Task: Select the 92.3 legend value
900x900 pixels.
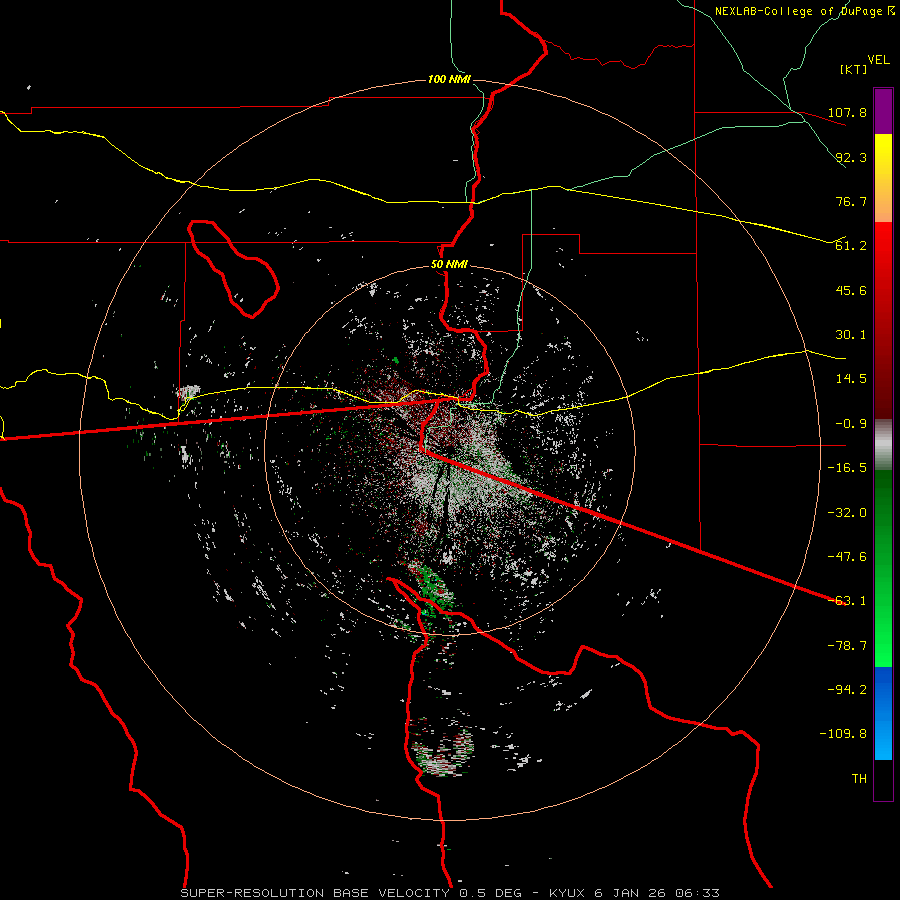Action: (852, 157)
